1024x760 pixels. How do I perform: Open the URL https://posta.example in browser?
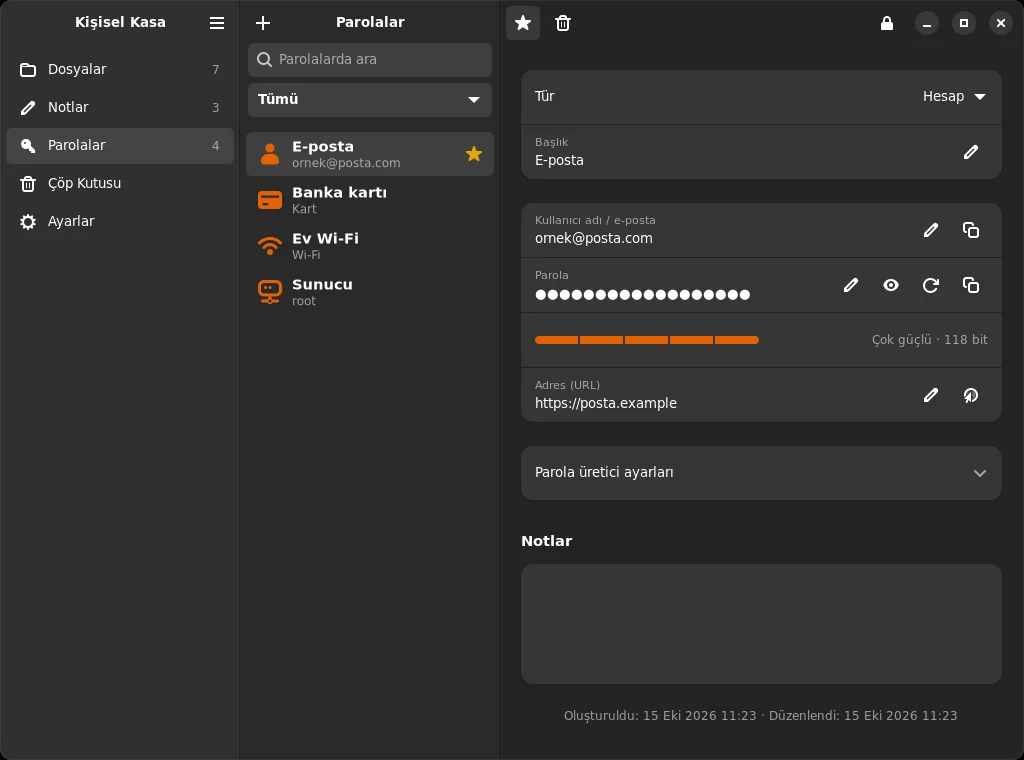[970, 395]
